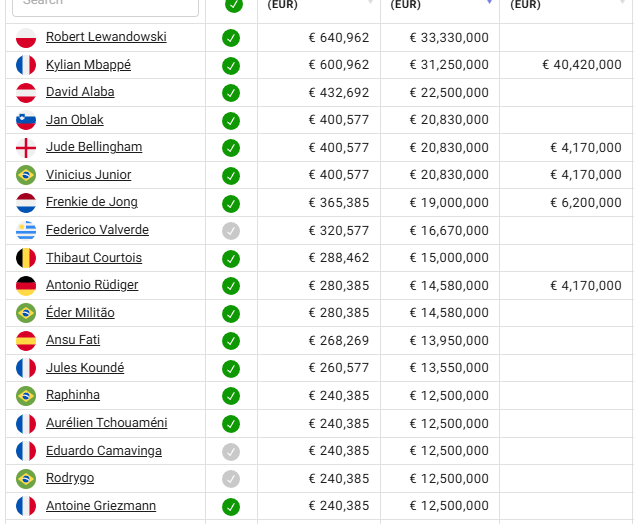Click the Uruguay flag next to Federico Valverde
Screen dimensions: 634x524
coord(26,231)
